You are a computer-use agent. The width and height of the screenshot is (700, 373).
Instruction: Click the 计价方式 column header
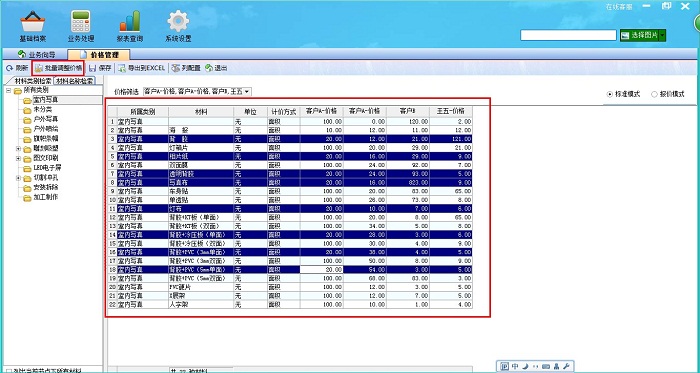coord(283,112)
